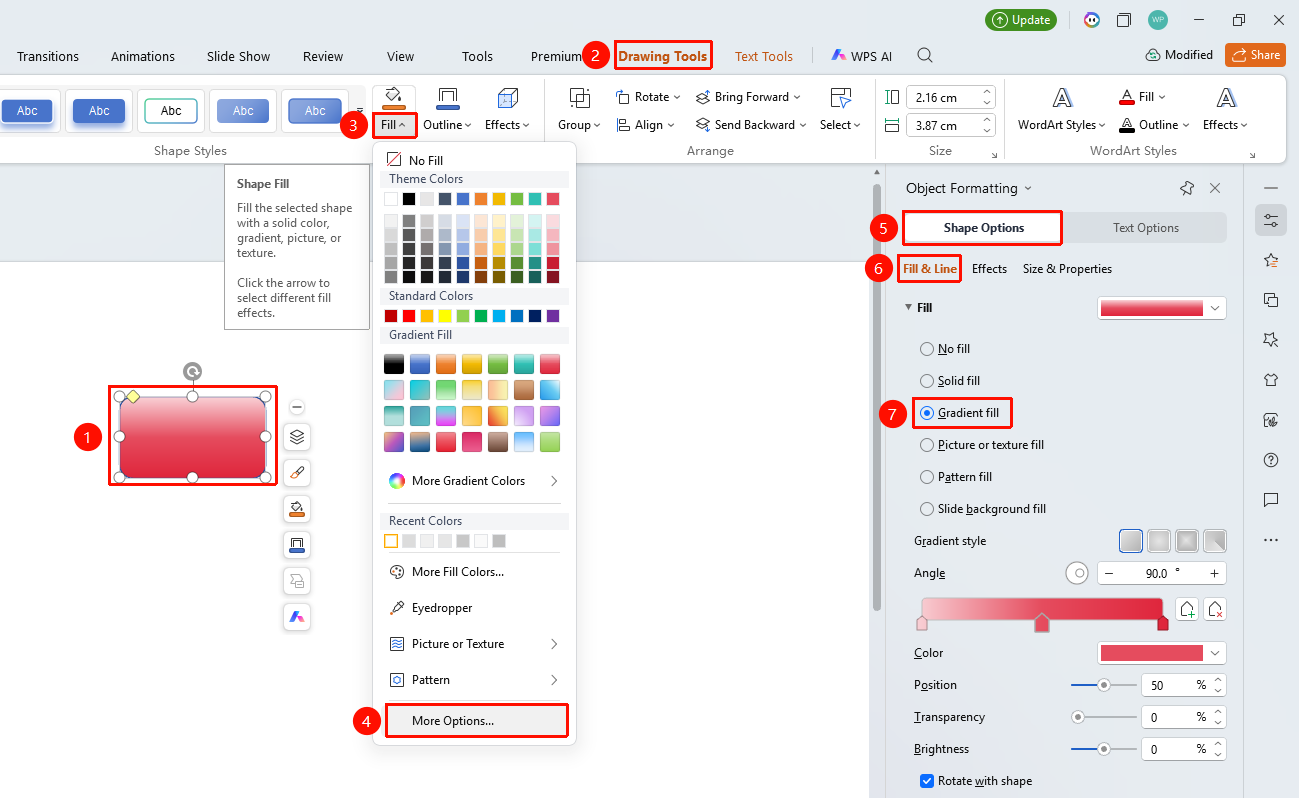Expand More Gradient Colors submenu

coord(474,481)
